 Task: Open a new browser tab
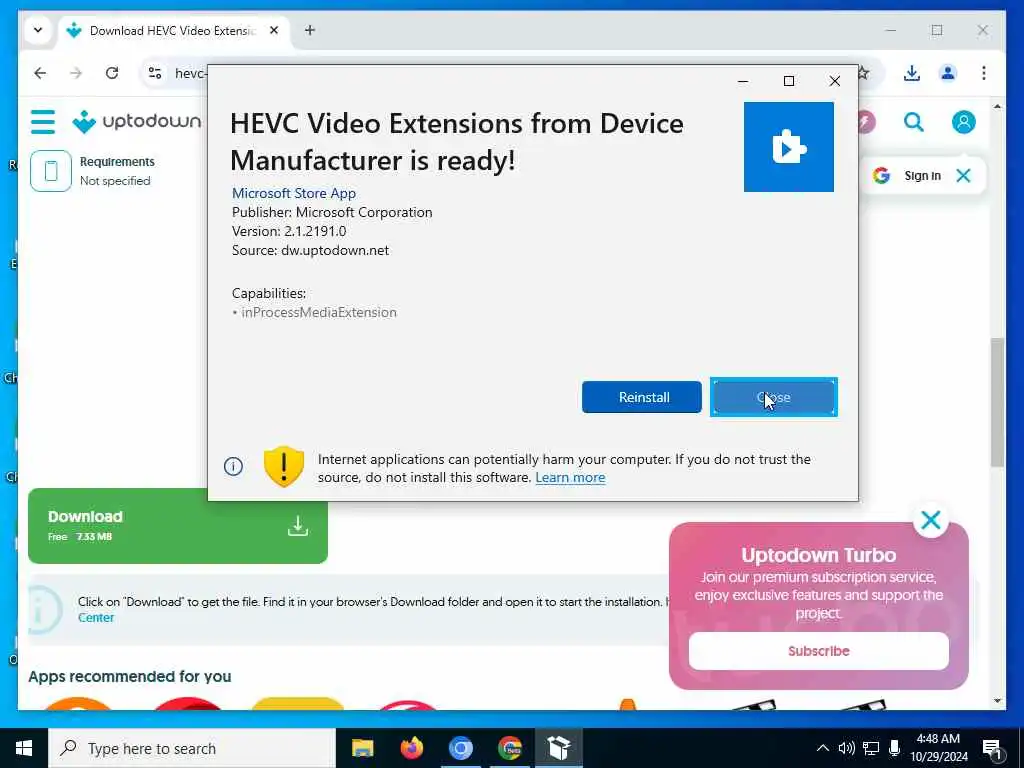click(x=310, y=30)
